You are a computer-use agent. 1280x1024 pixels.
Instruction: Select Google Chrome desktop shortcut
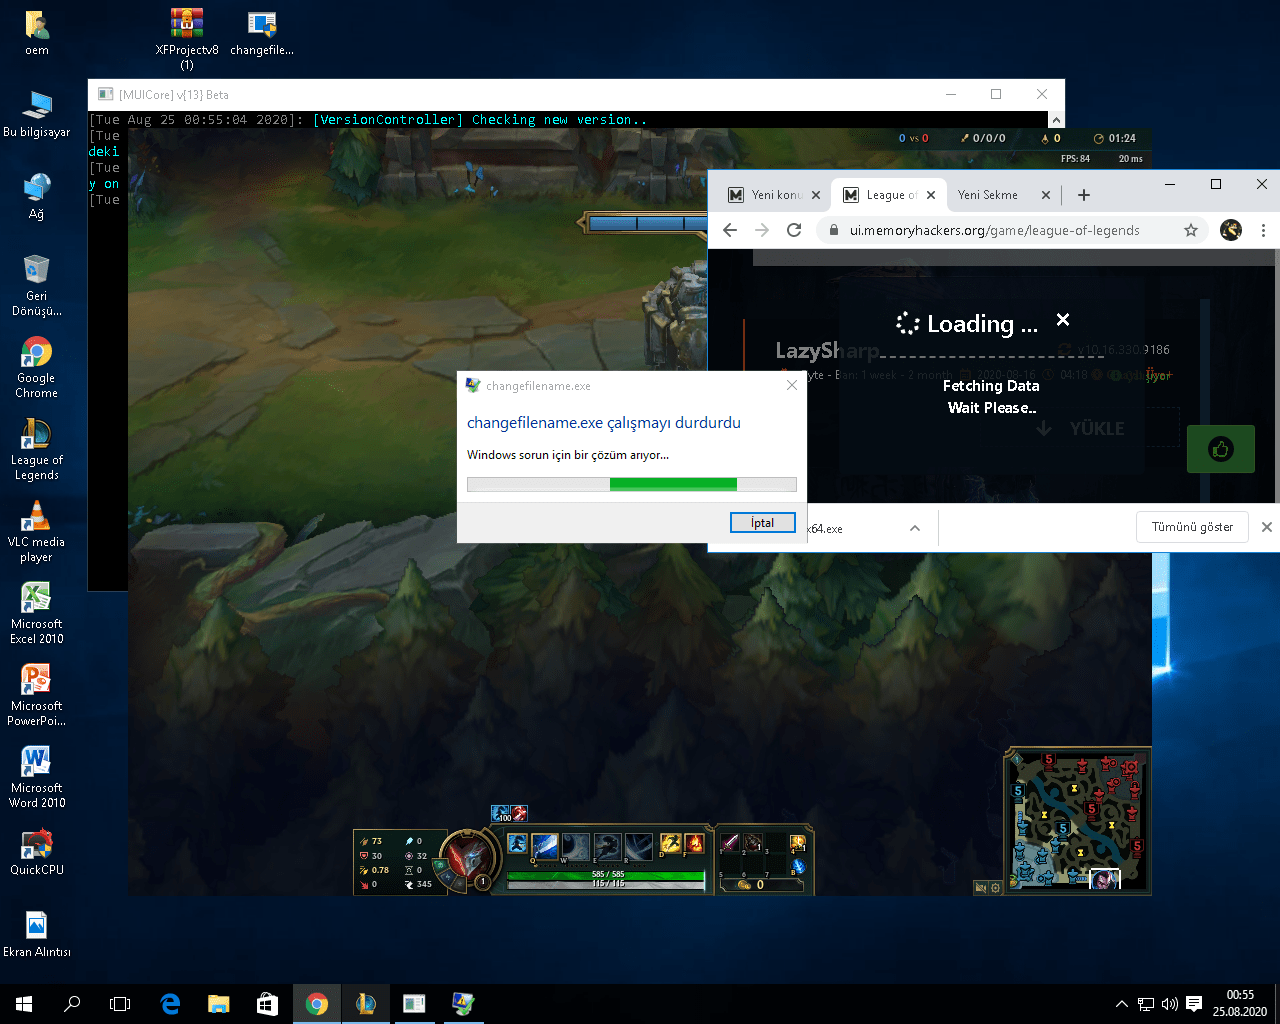37,368
